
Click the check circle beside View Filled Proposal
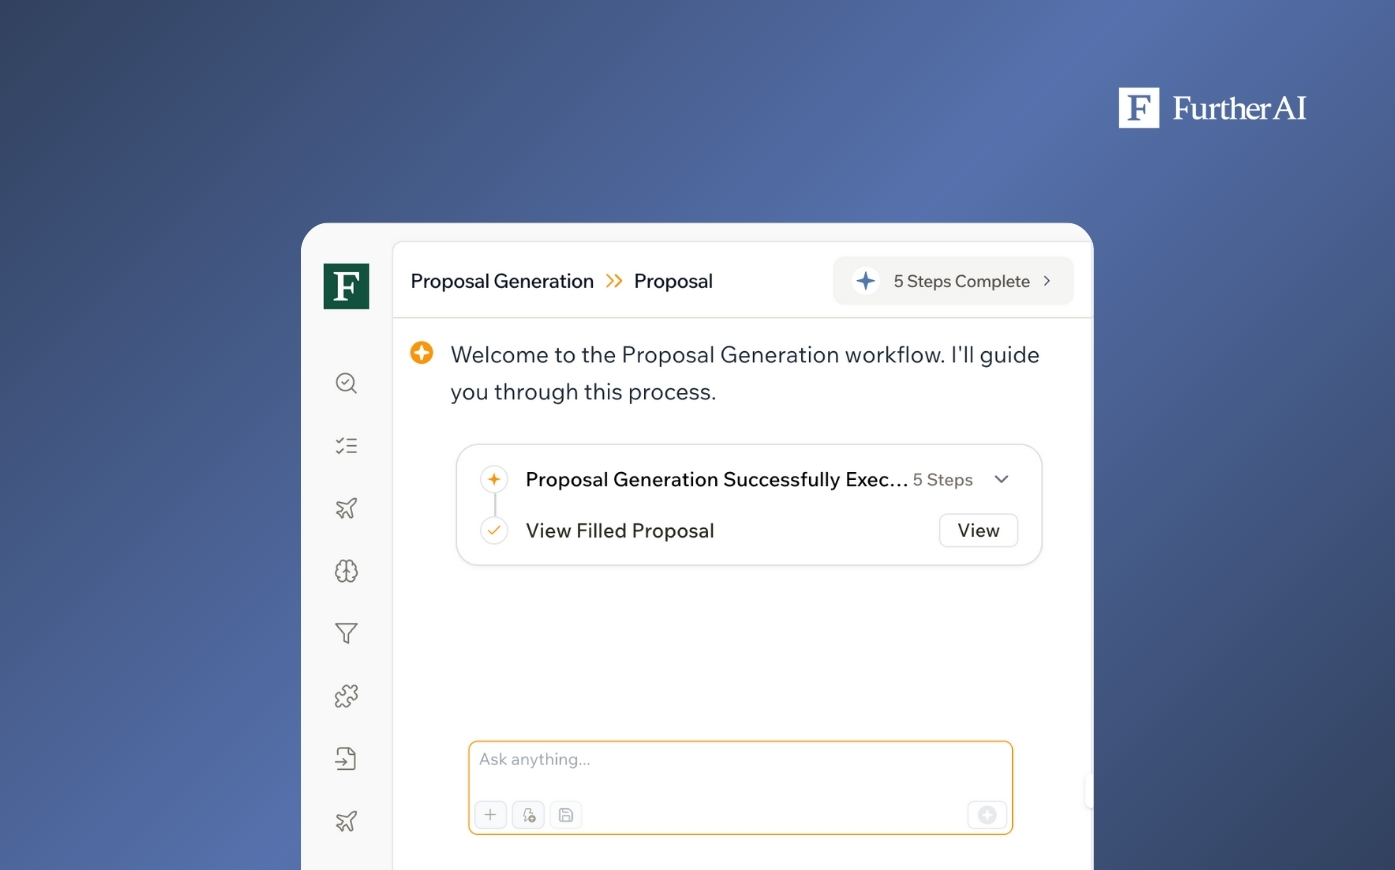494,531
